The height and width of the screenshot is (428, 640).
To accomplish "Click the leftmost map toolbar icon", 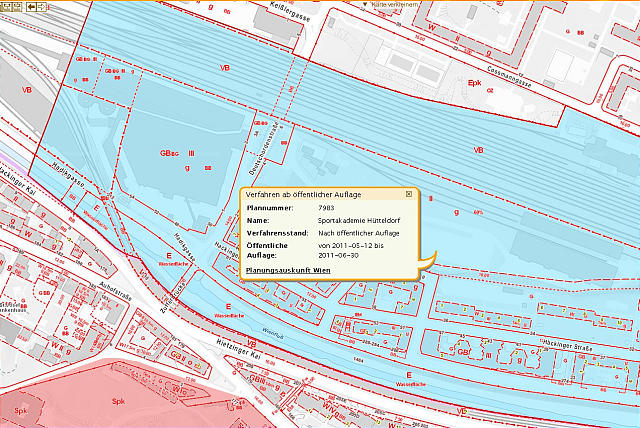I will click(x=5, y=6).
